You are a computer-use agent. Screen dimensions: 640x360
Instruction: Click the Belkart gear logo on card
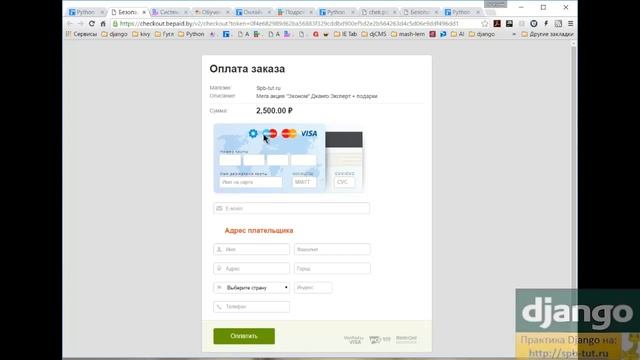253,133
